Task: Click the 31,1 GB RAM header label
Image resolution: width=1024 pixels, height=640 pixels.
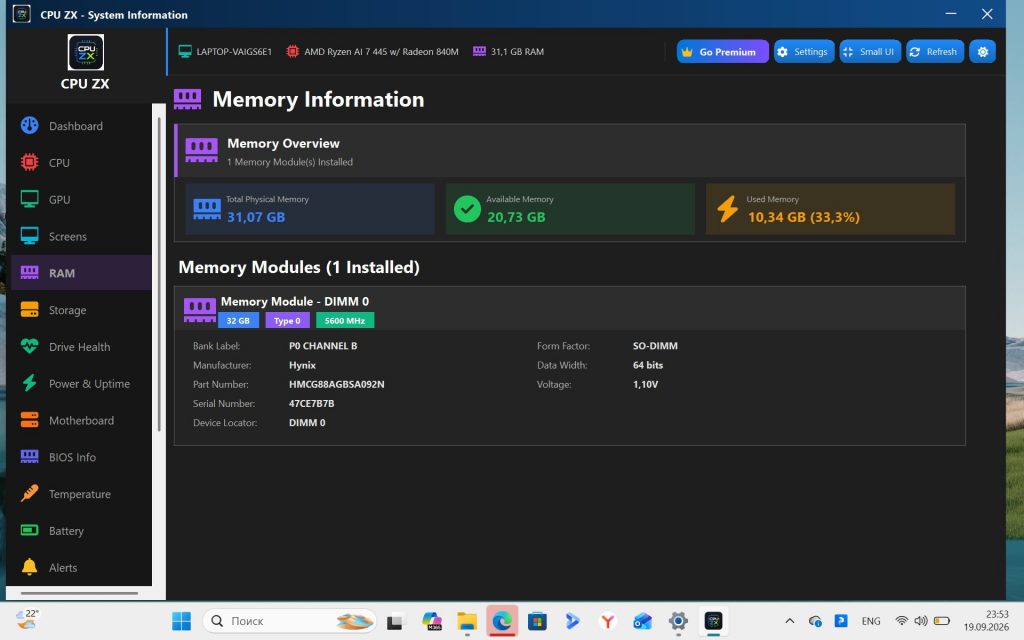Action: 517,52
